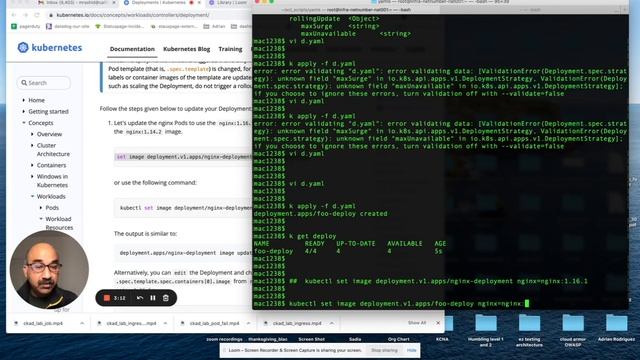Stop the Loom recording with the red square
This screenshot has width=640, height=360.
[x=107, y=298]
